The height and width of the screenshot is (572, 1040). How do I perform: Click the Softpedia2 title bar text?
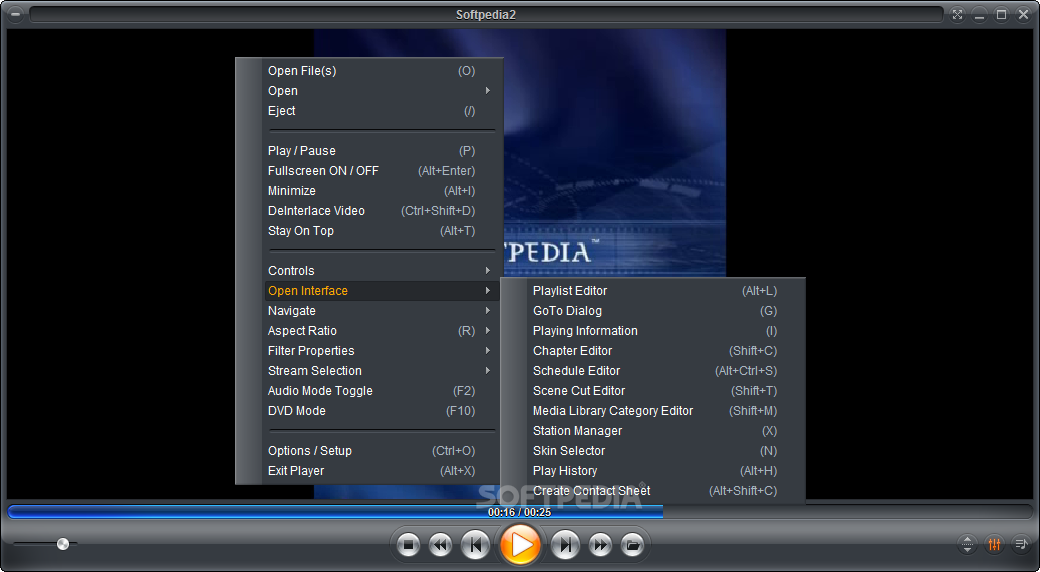click(x=486, y=14)
